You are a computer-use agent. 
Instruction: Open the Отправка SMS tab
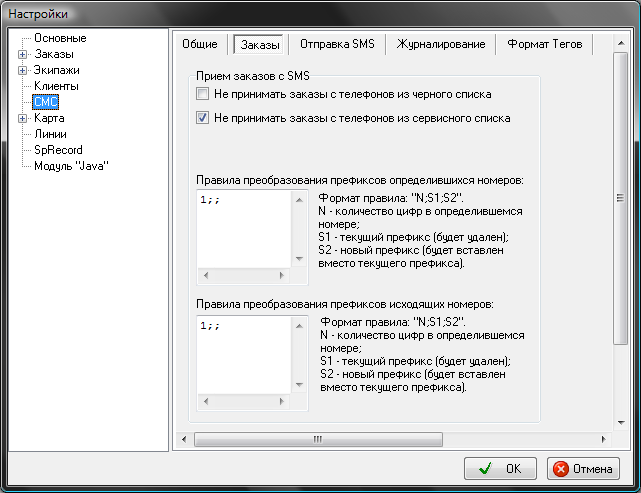(336, 44)
